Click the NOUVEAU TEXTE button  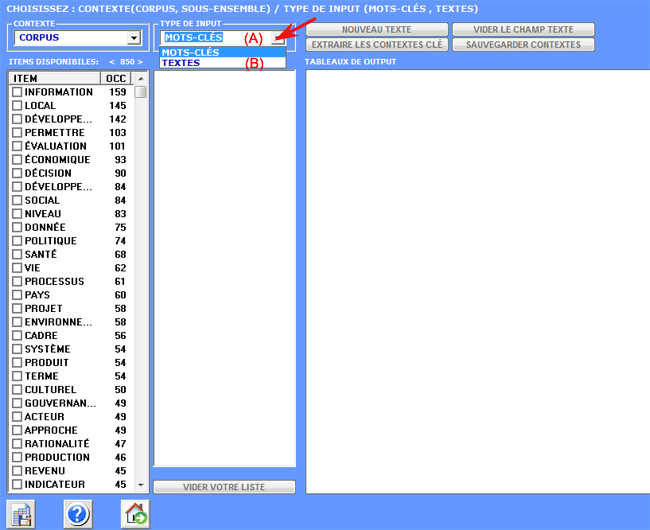pos(377,30)
